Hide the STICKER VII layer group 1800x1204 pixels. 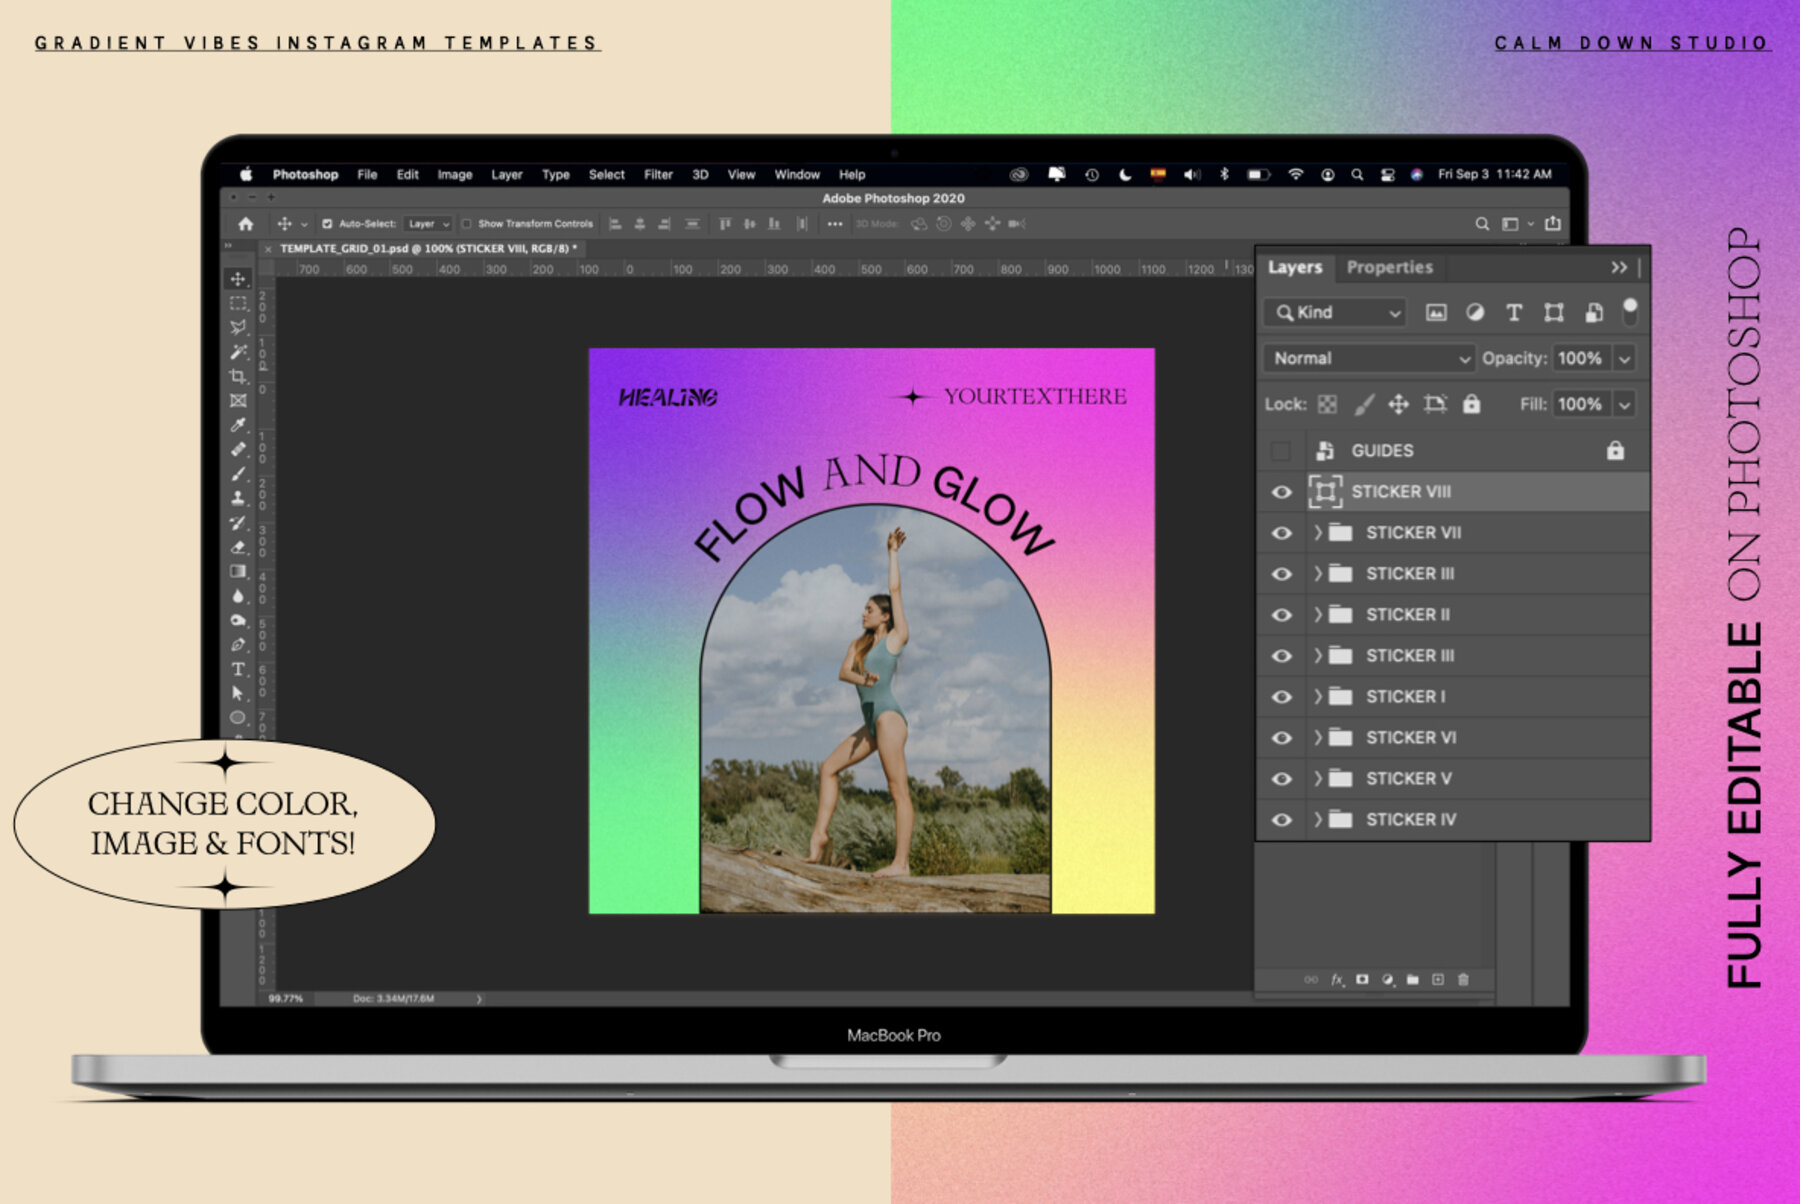click(1281, 533)
